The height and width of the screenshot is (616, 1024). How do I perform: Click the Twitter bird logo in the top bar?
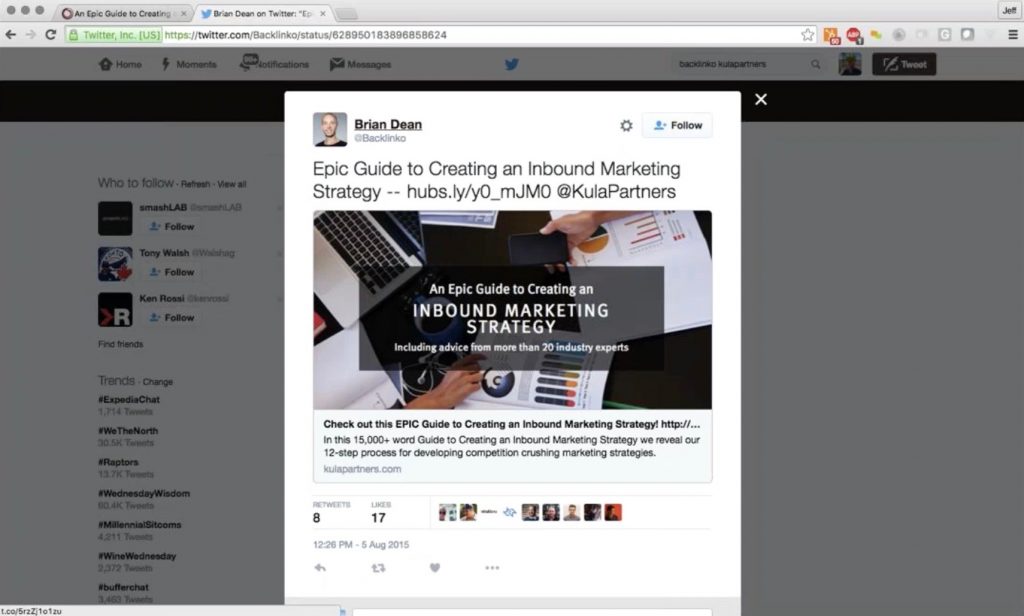[x=511, y=64]
